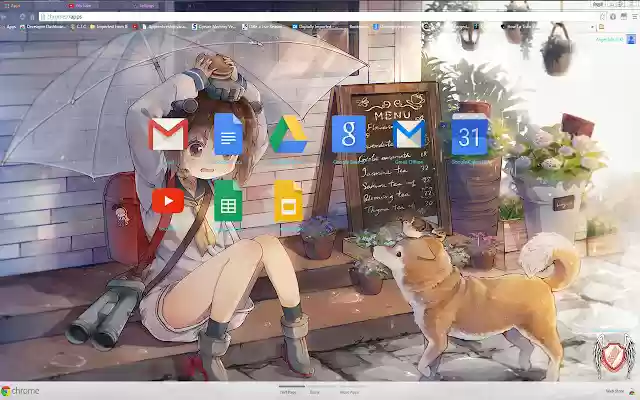Open the Google Slides app icon
The width and height of the screenshot is (640, 400).
click(288, 201)
